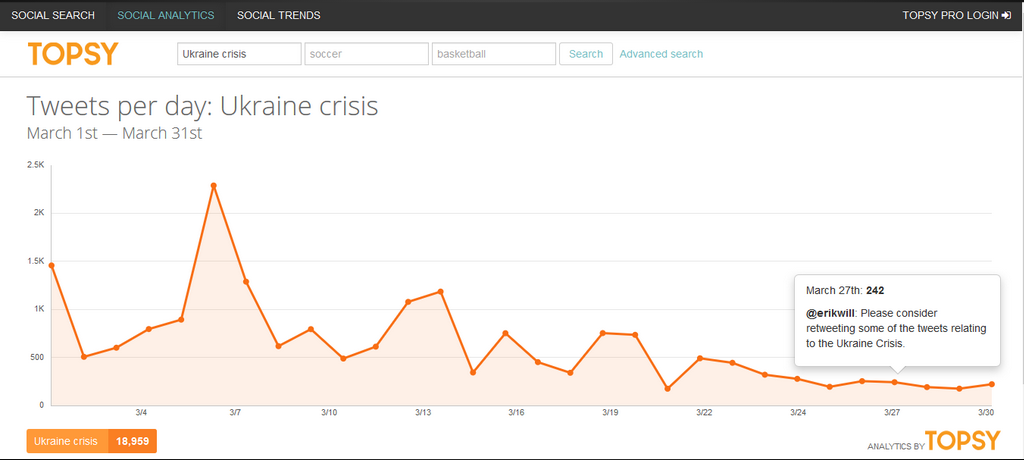
Task: Click the orange Topsy logo
Action: (72, 54)
